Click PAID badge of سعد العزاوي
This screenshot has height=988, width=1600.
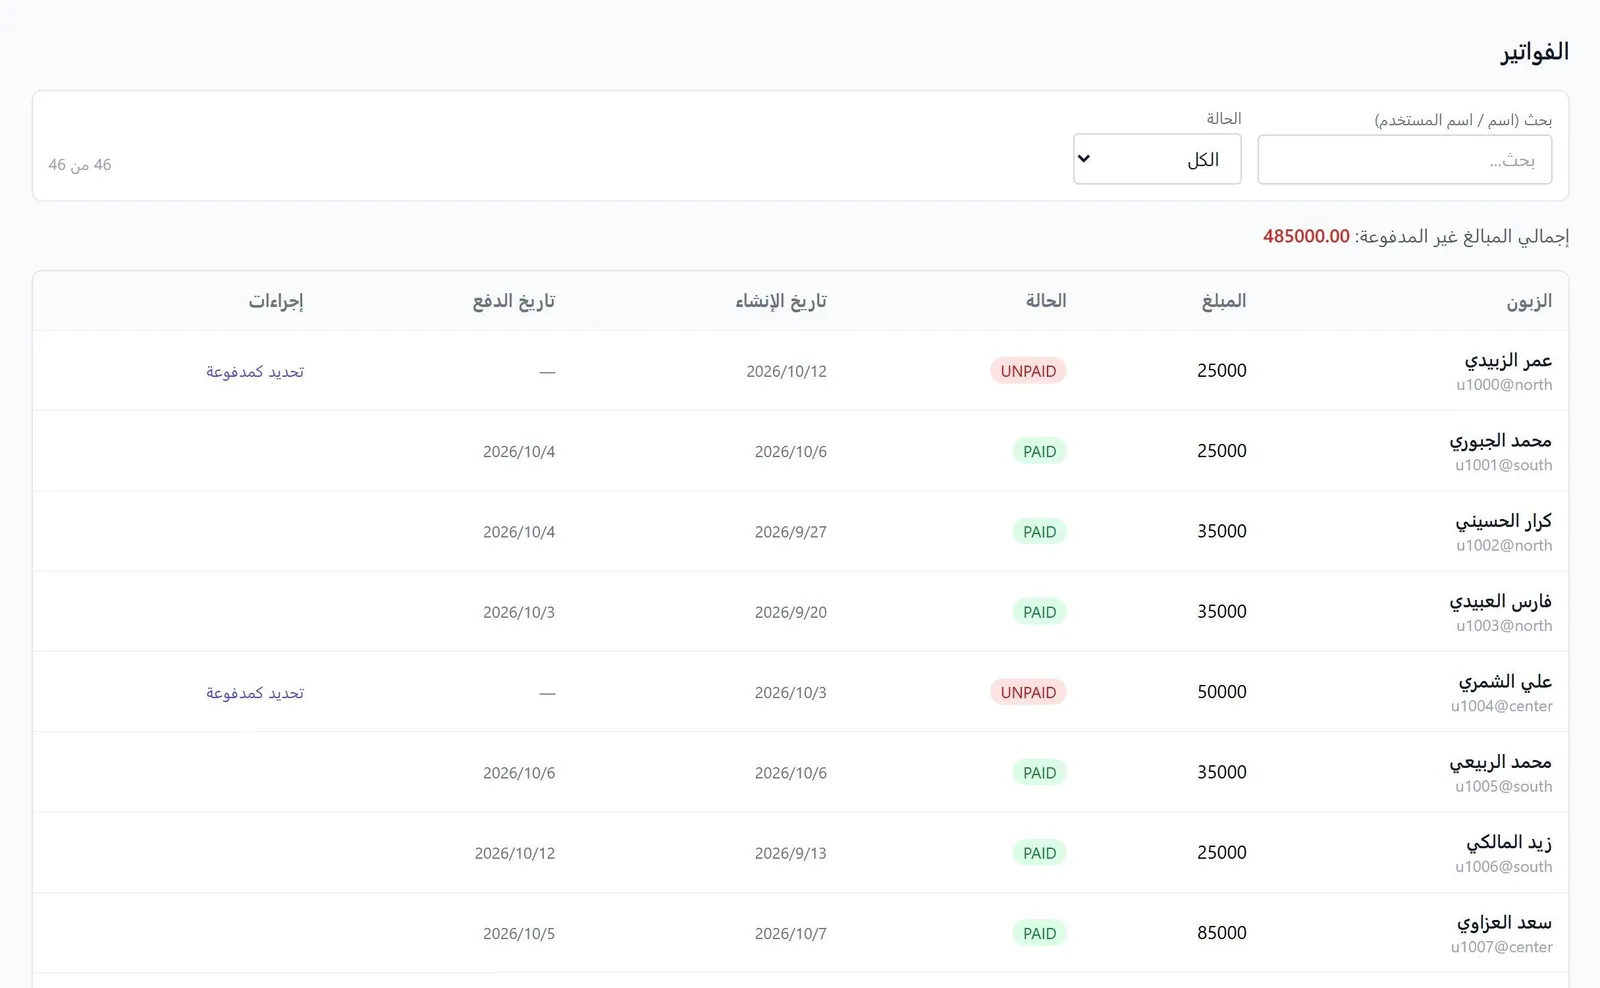click(x=1039, y=933)
